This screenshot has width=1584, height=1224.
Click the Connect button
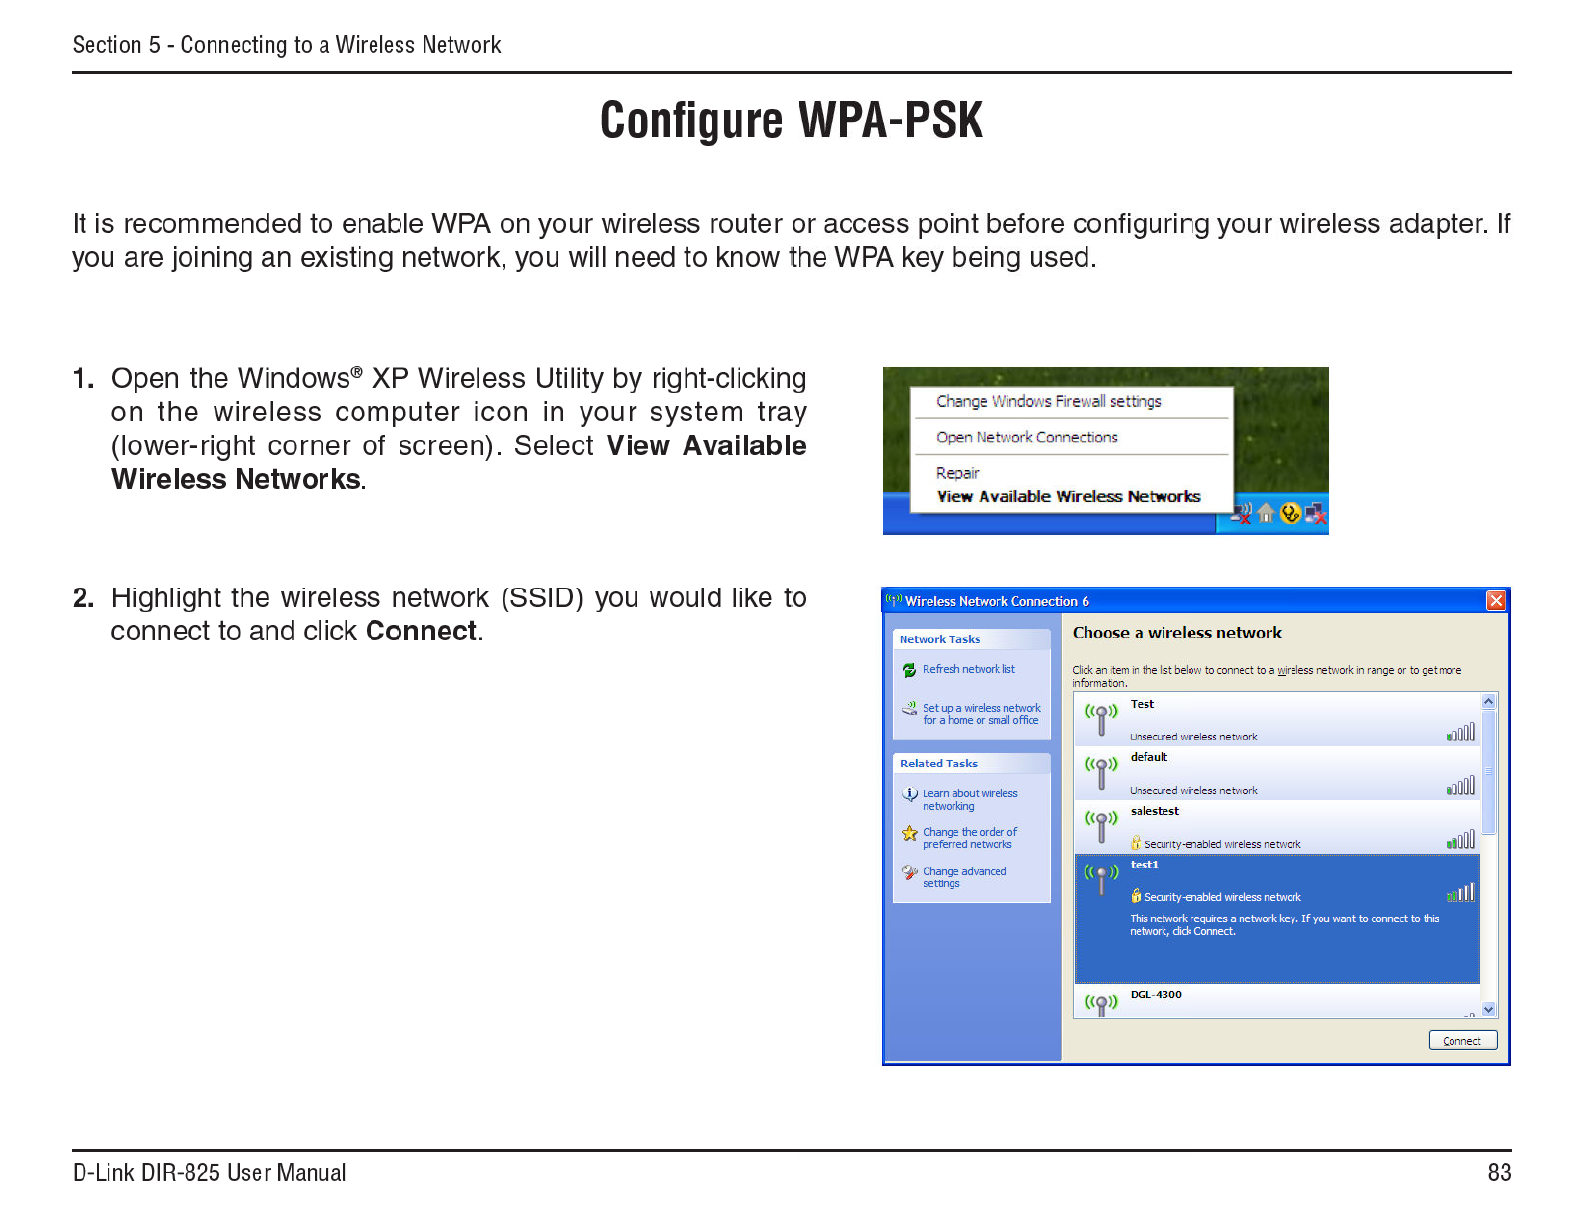pyautogui.click(x=1463, y=1041)
